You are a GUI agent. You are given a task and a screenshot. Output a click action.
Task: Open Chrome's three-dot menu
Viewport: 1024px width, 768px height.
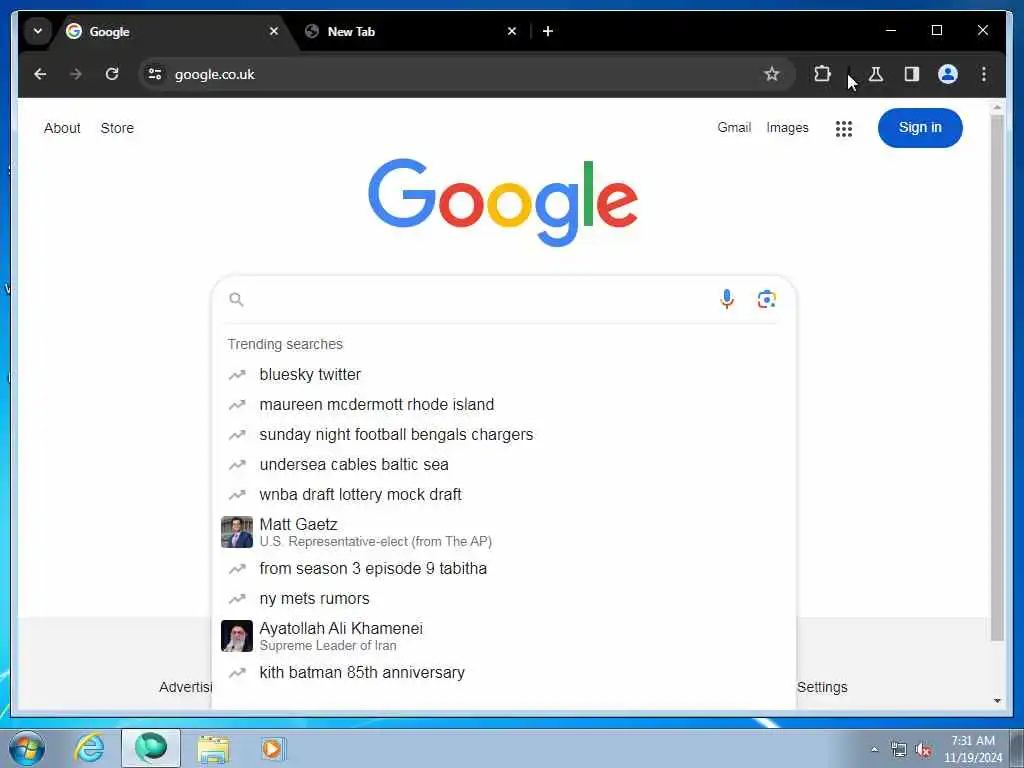coord(984,74)
